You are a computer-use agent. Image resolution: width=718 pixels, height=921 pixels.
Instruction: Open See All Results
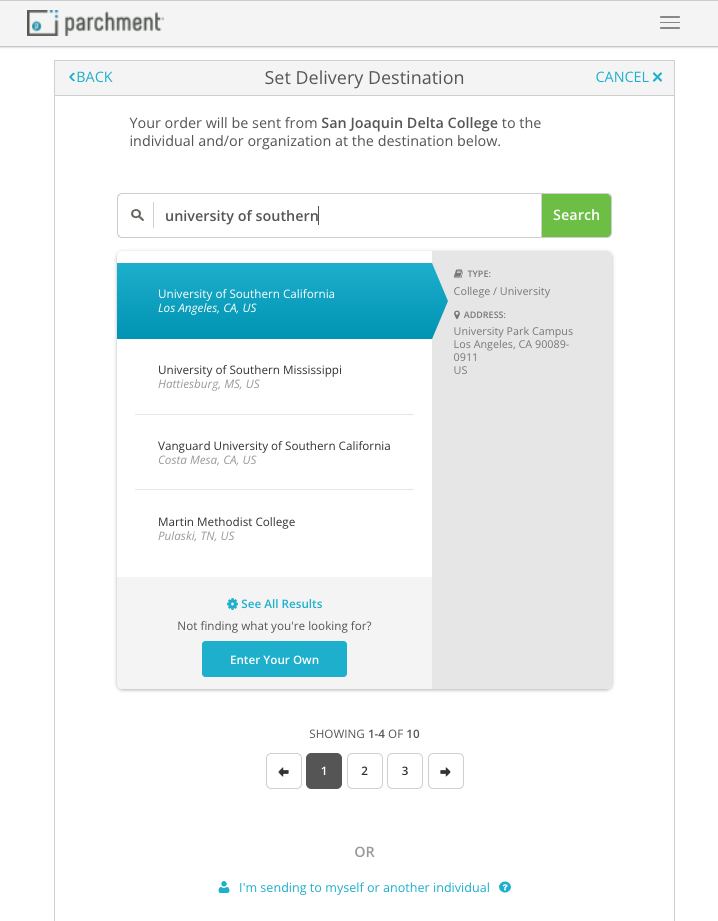[280, 603]
